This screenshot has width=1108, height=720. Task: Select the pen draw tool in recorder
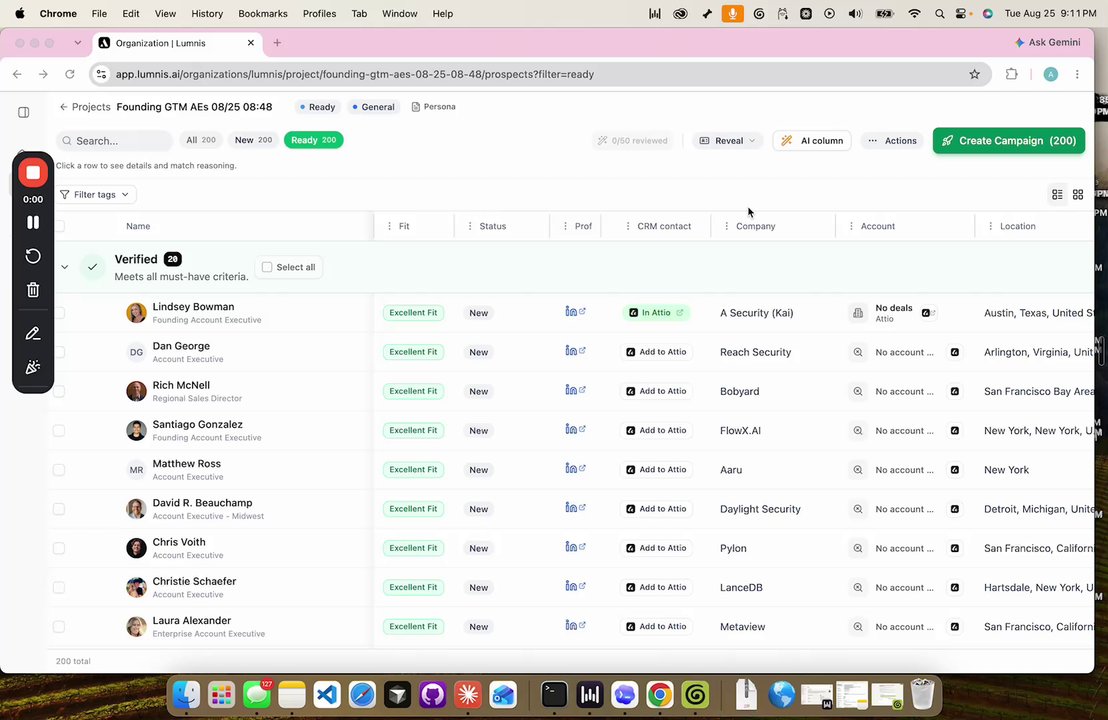point(33,333)
